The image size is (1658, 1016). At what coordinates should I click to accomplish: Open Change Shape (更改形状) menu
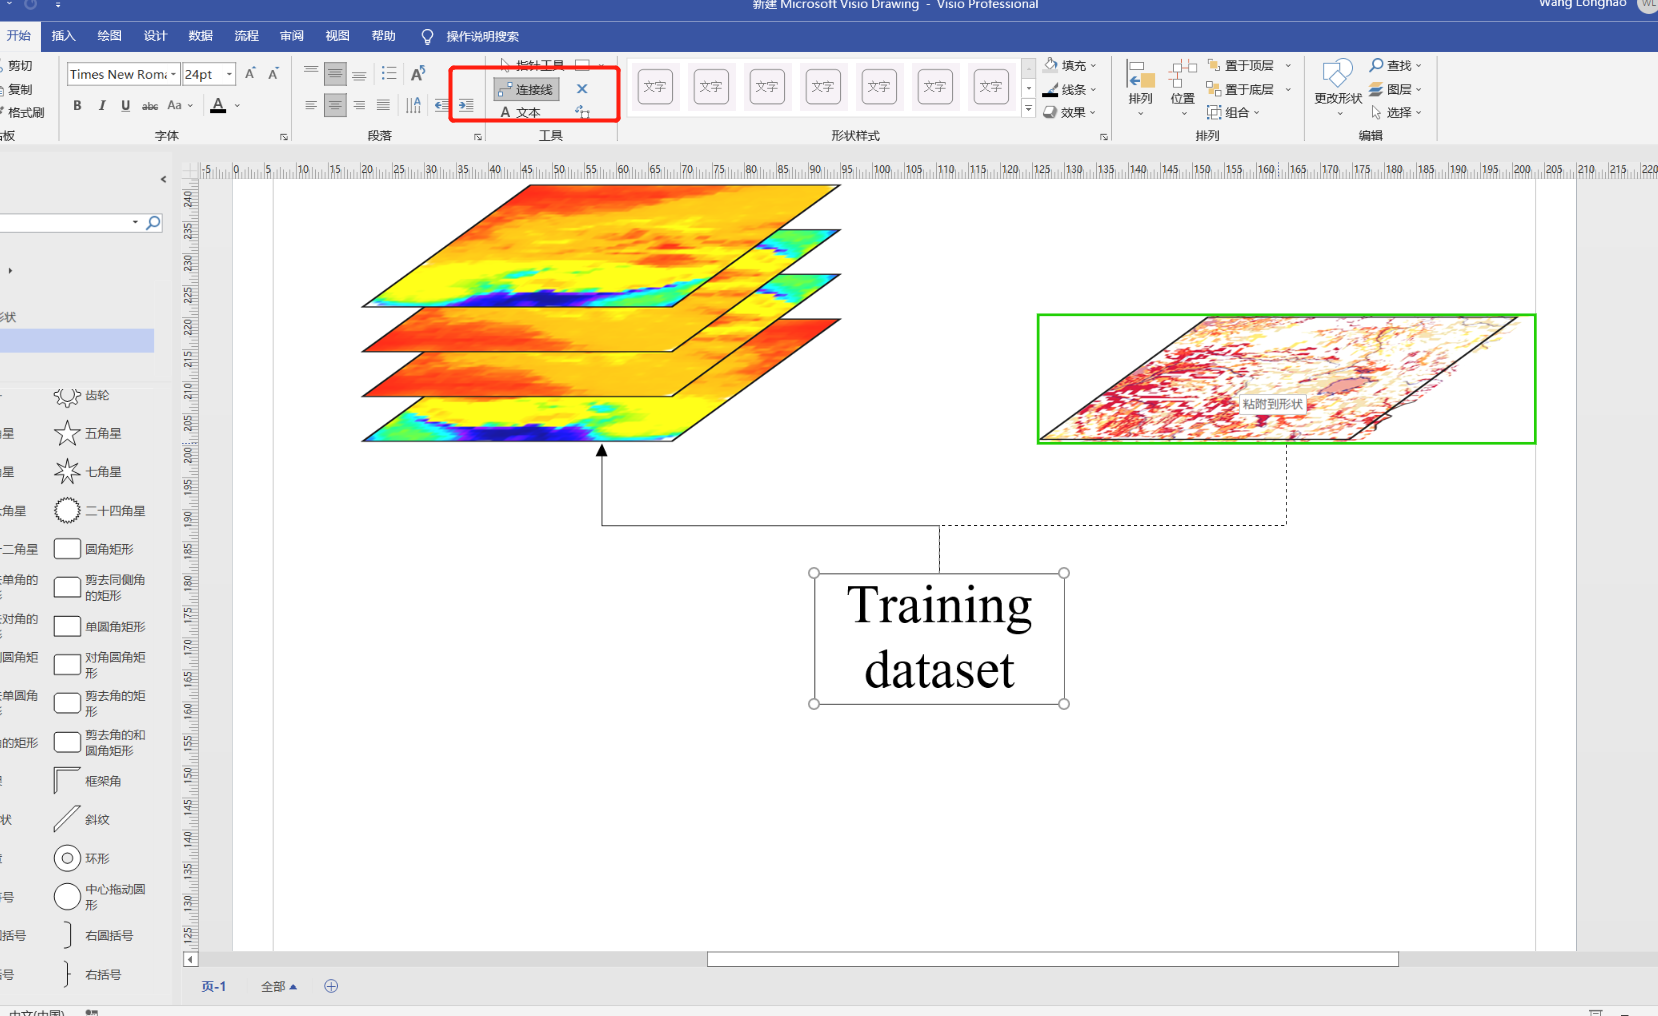1338,86
